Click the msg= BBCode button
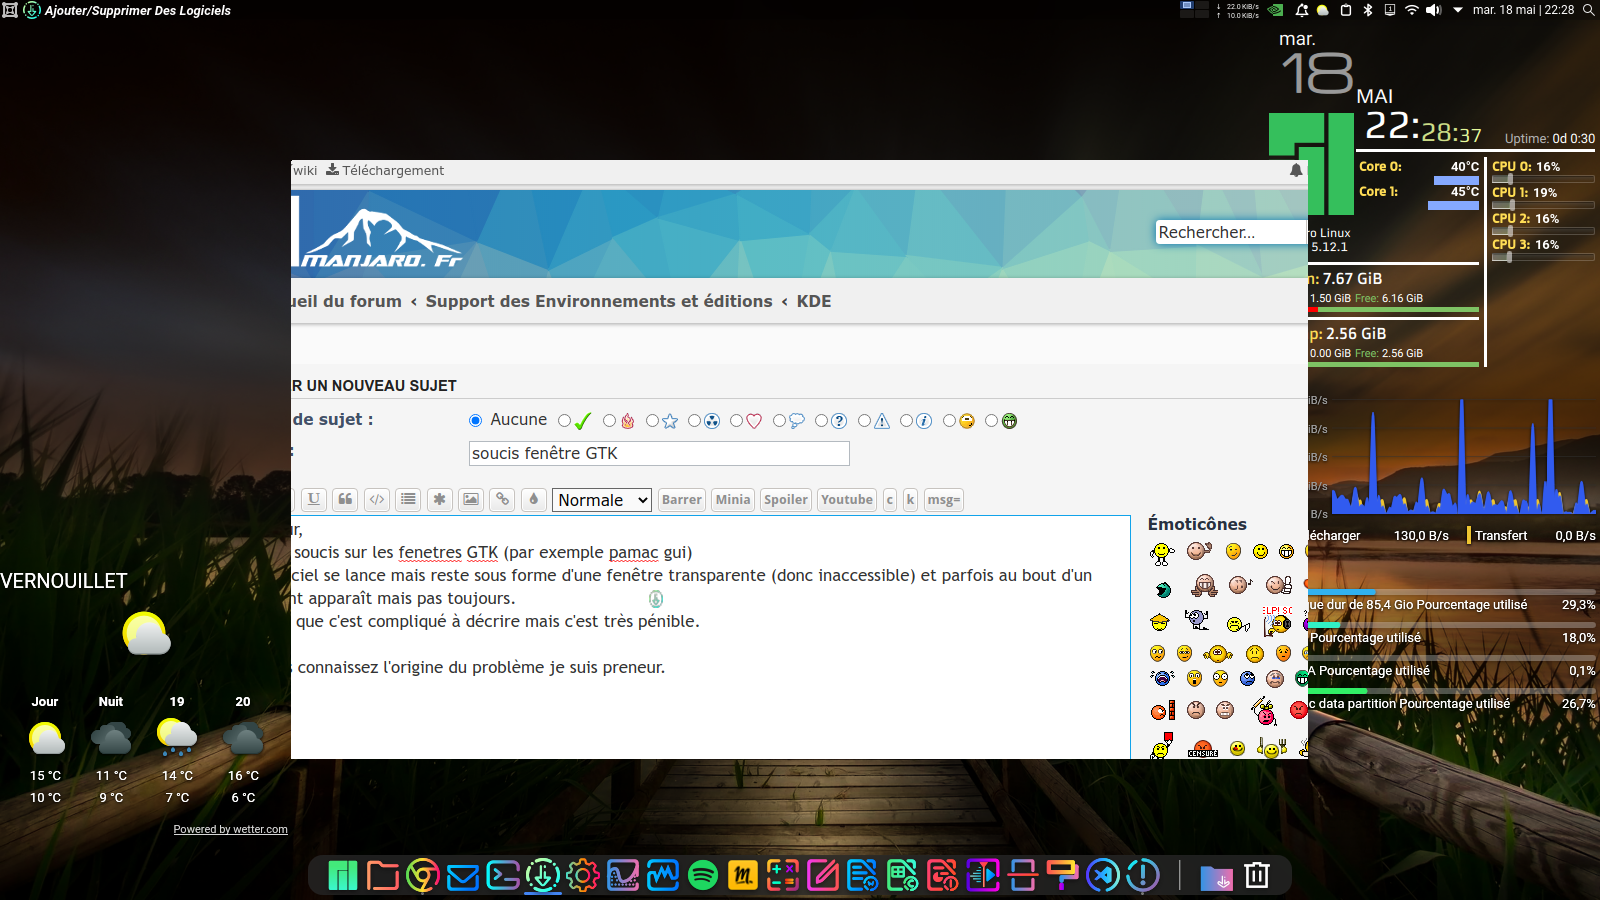 [943, 500]
